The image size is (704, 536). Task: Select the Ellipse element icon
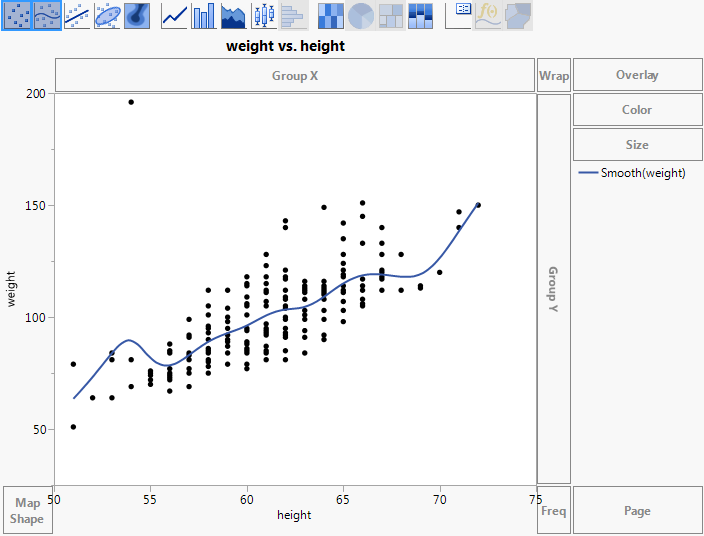(x=107, y=16)
